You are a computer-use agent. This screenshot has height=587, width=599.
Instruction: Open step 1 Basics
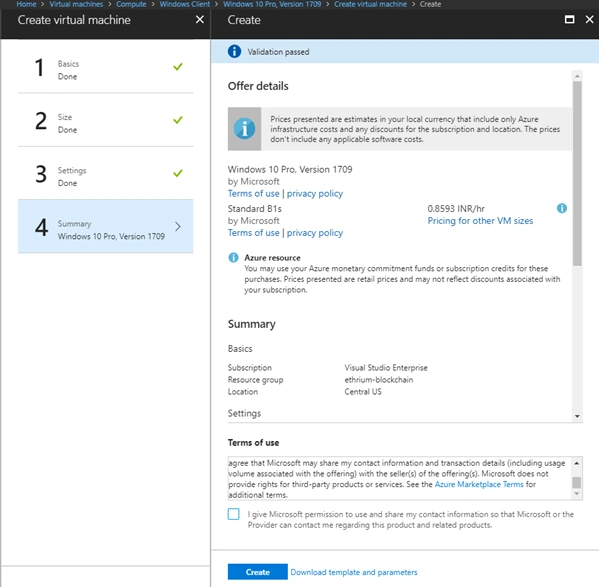click(105, 67)
